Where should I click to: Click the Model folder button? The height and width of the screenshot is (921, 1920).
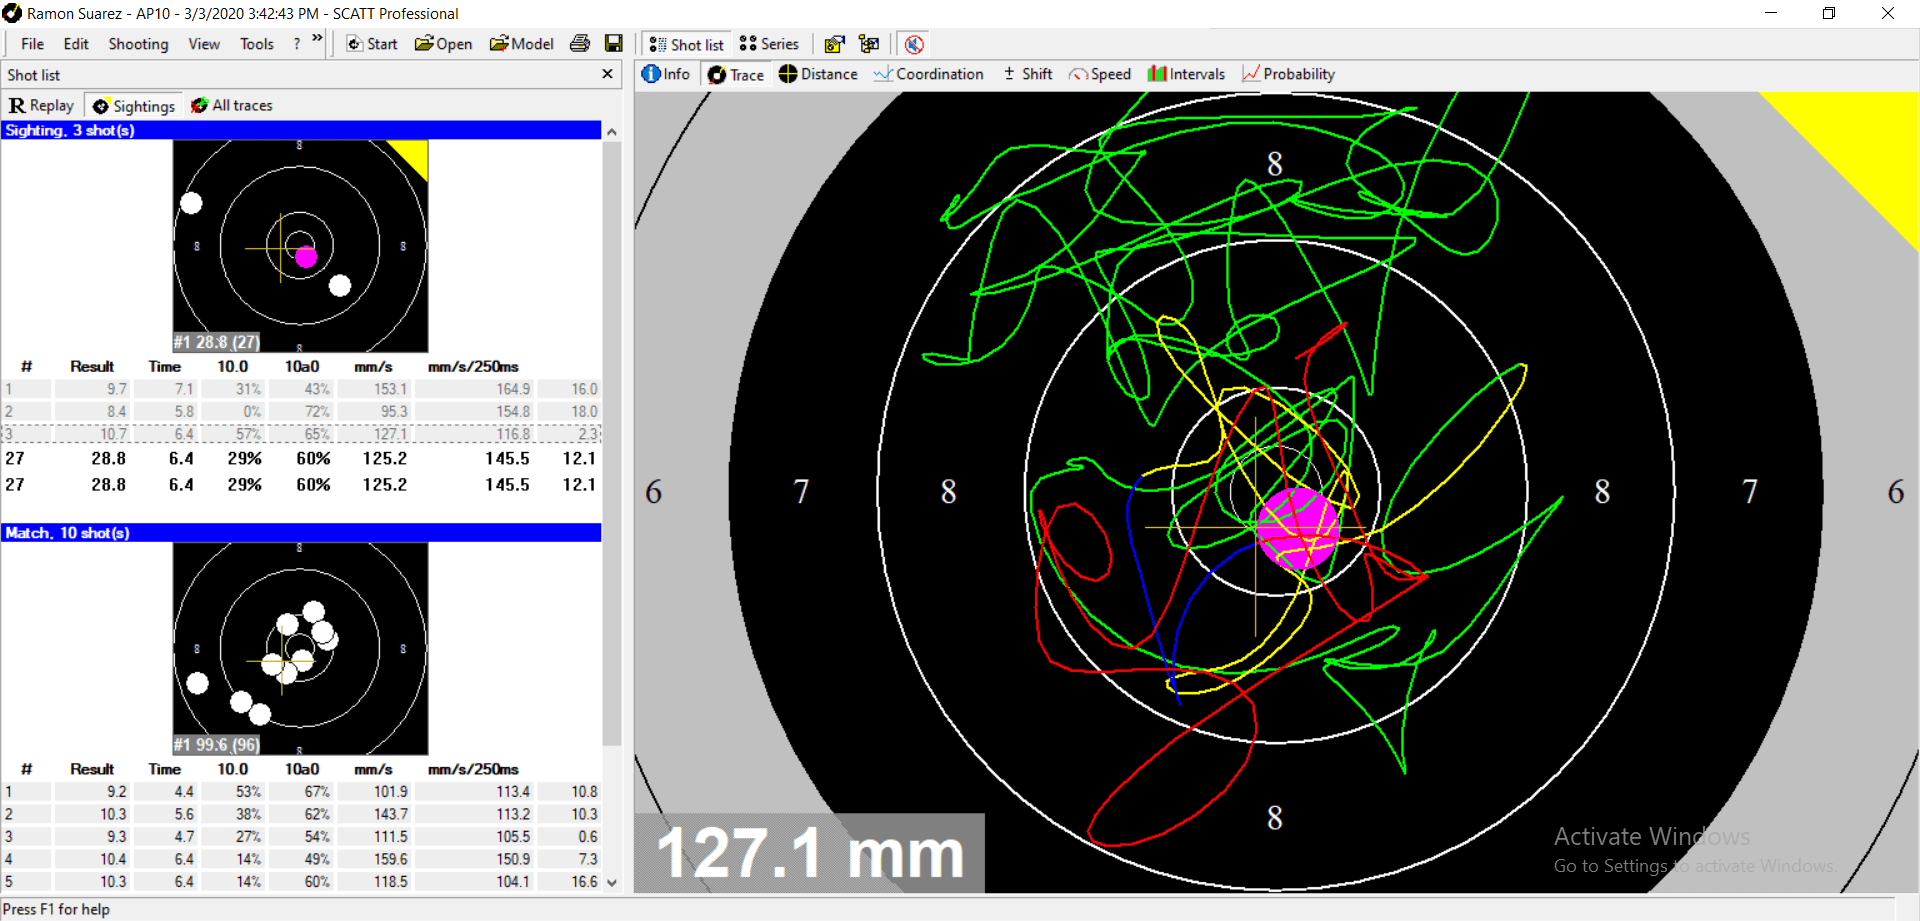click(521, 44)
